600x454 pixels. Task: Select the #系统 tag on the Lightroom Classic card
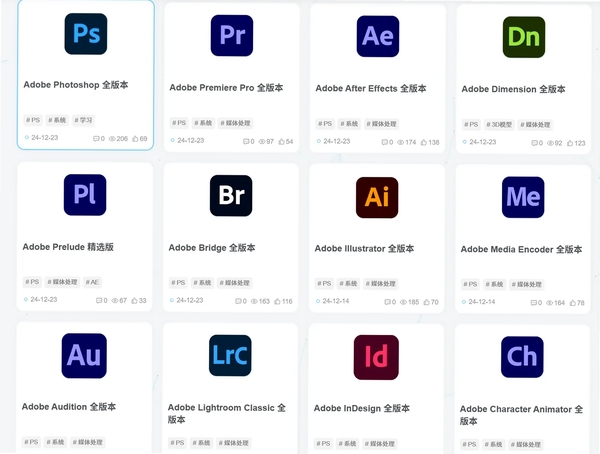(x=202, y=443)
